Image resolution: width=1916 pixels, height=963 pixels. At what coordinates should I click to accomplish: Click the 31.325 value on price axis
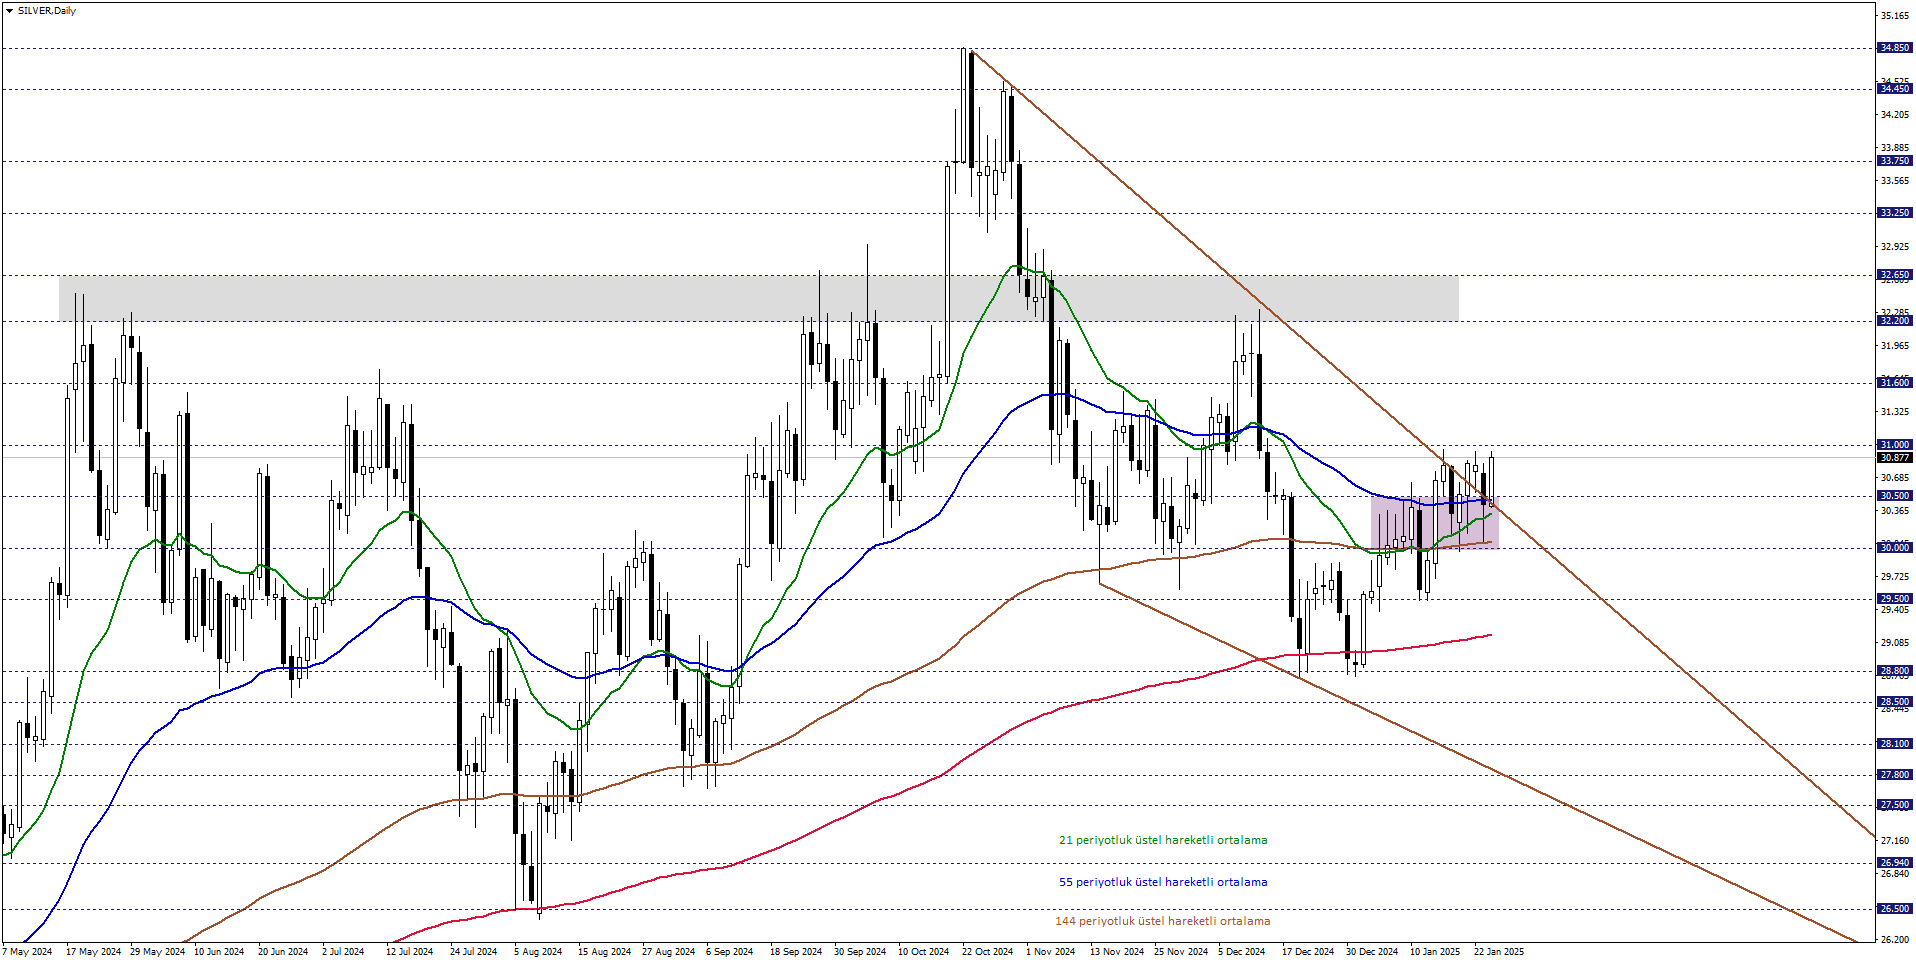1895,412
